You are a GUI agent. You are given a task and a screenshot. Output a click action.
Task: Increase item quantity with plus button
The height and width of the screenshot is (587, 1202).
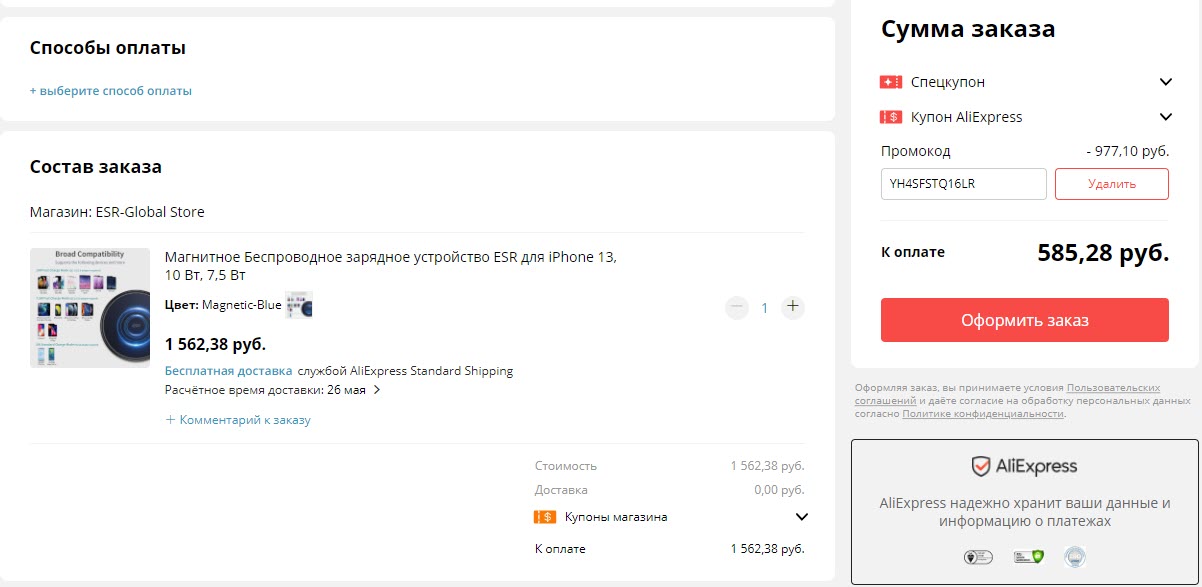[x=793, y=307]
